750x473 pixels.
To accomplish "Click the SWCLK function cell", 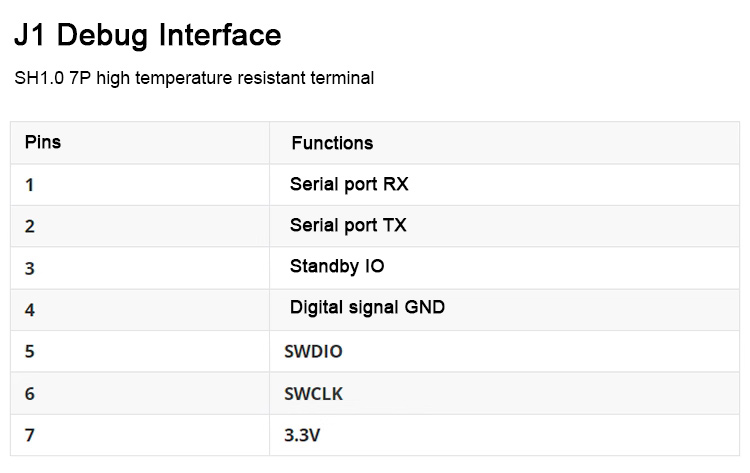I will coord(505,393).
